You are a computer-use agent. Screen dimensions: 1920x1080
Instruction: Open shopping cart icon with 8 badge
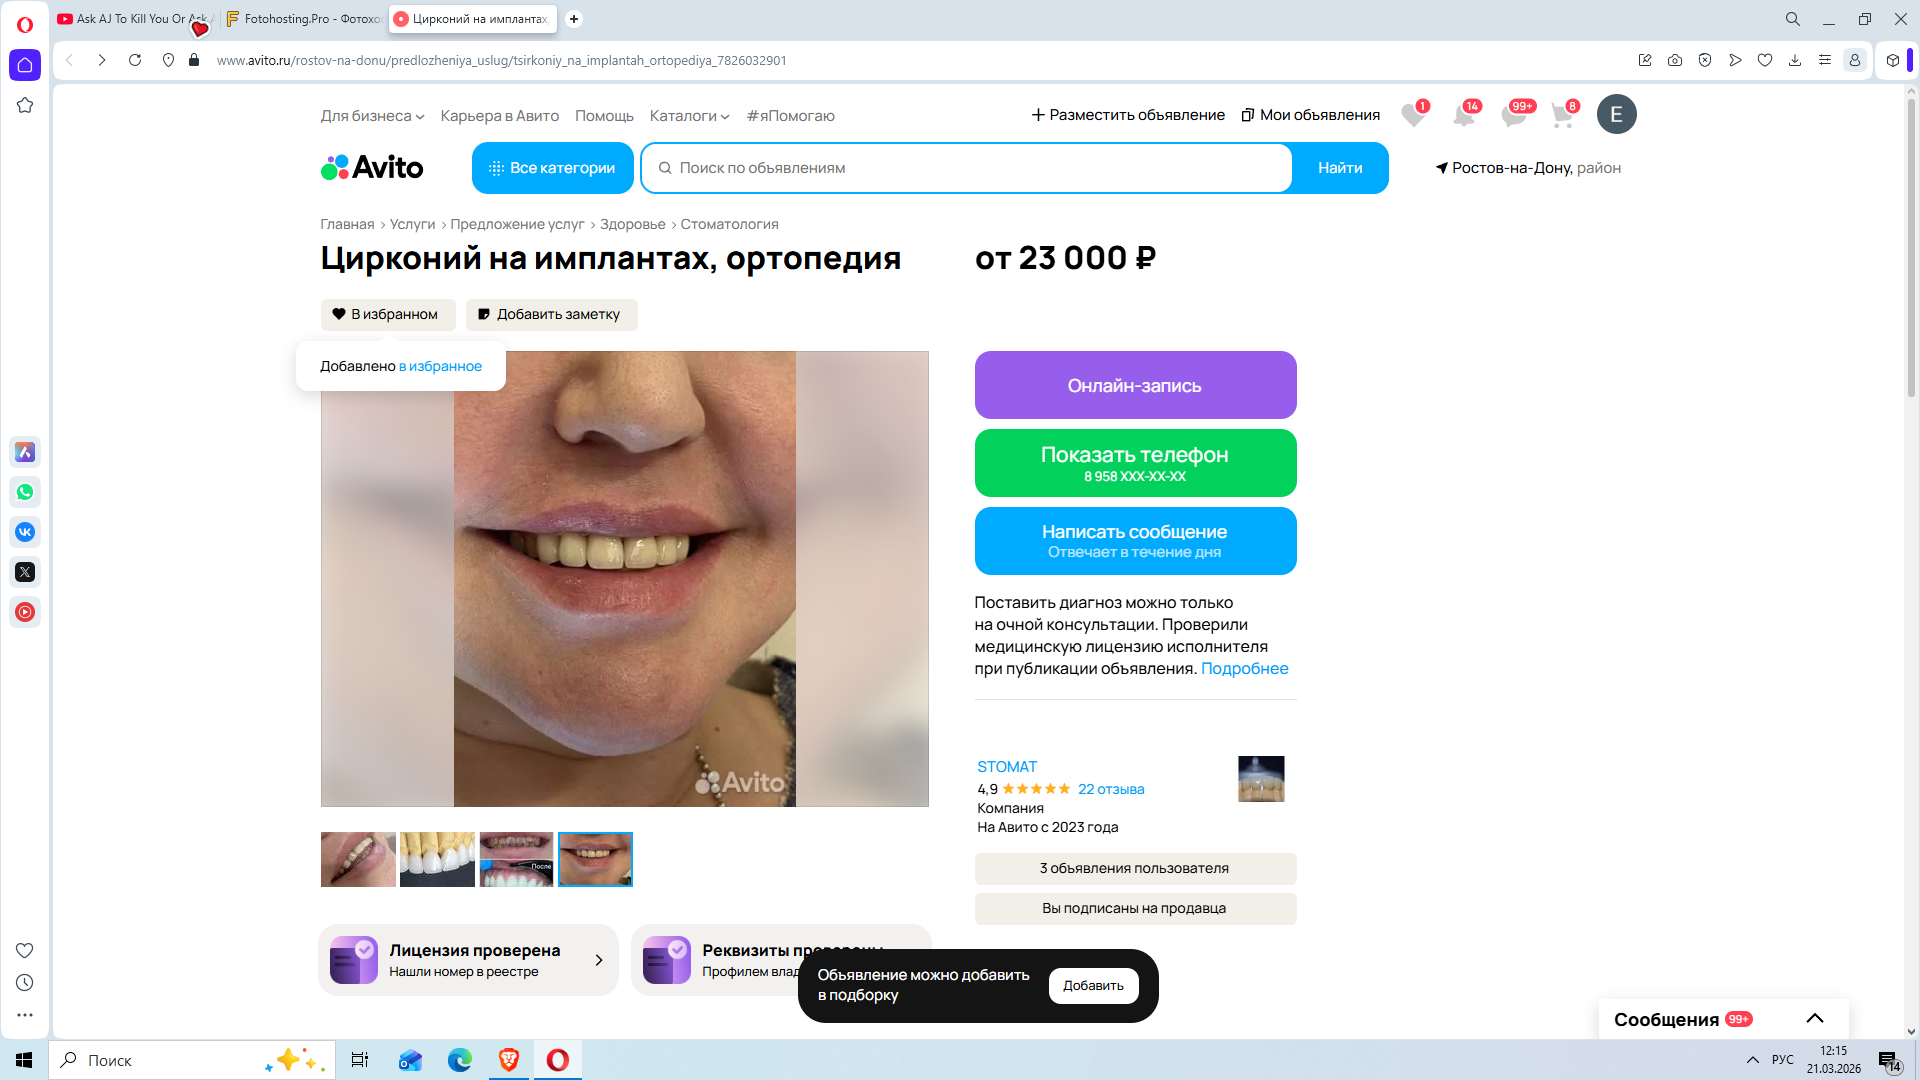coord(1562,116)
